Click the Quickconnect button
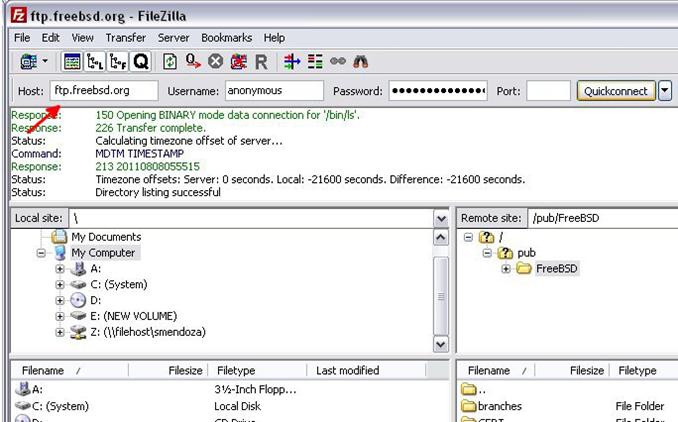The height and width of the screenshot is (422, 678). click(x=616, y=91)
